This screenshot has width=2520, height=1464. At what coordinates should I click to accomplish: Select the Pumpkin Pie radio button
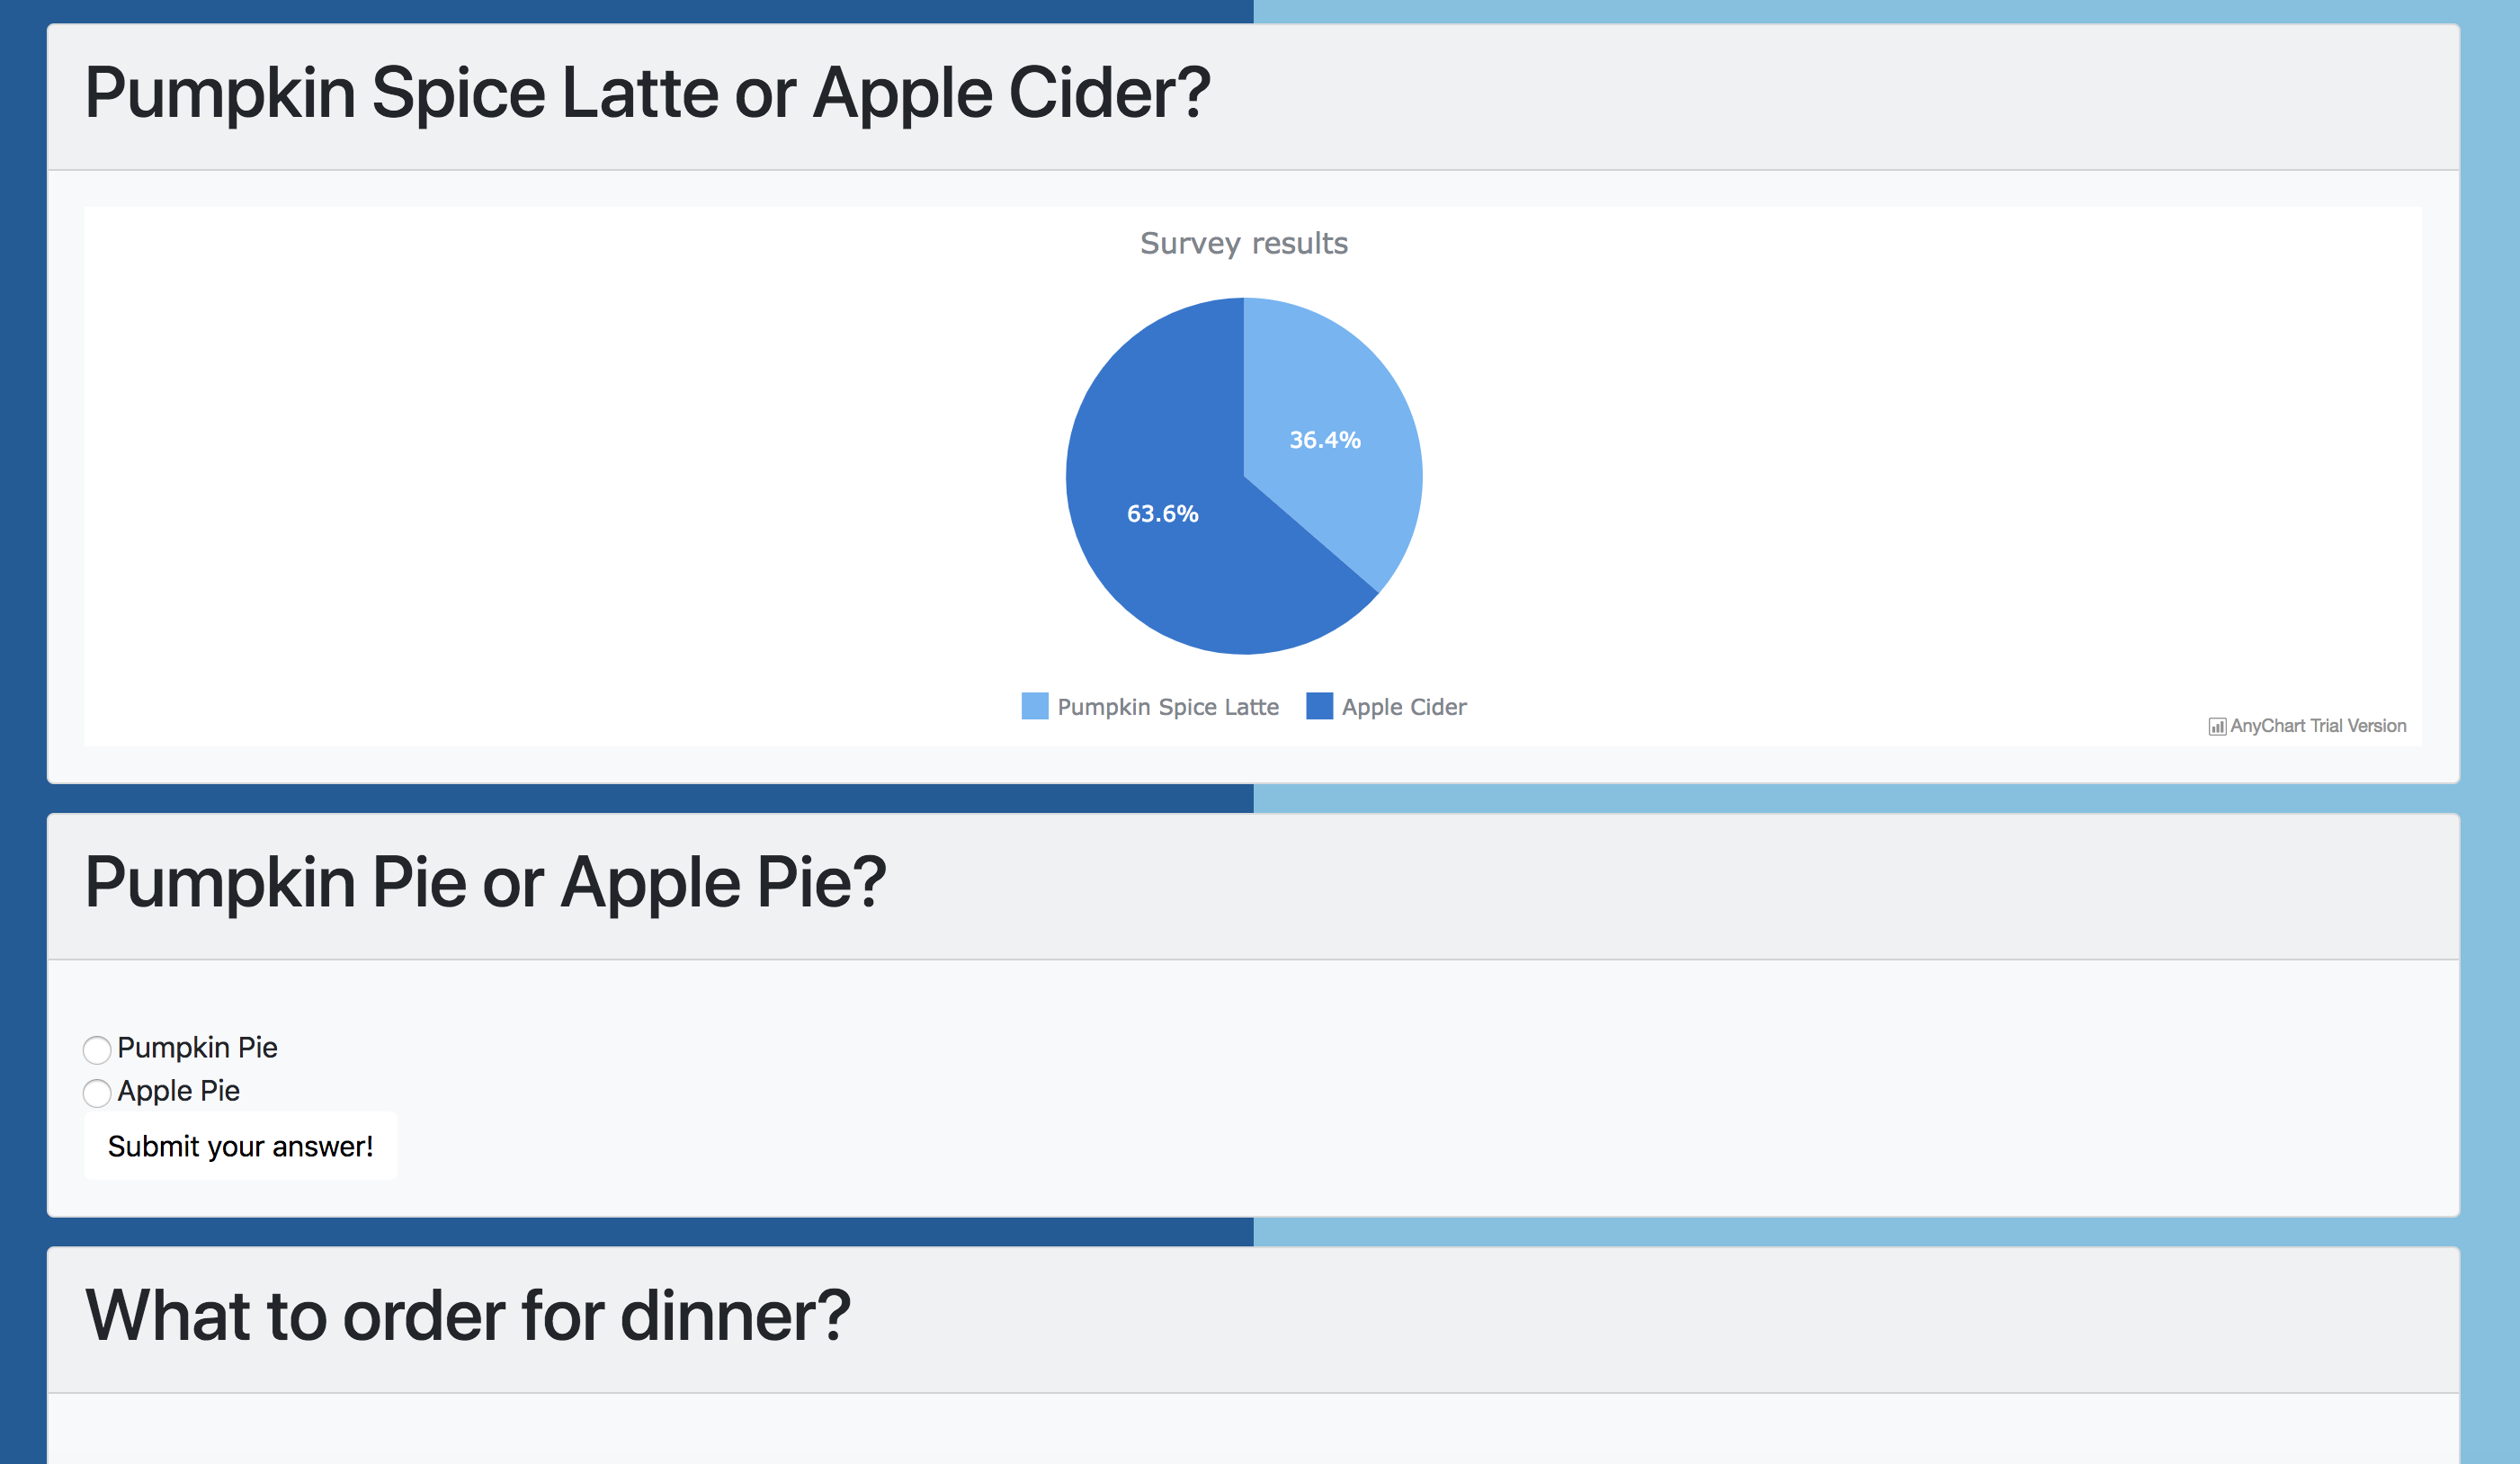coord(97,1050)
